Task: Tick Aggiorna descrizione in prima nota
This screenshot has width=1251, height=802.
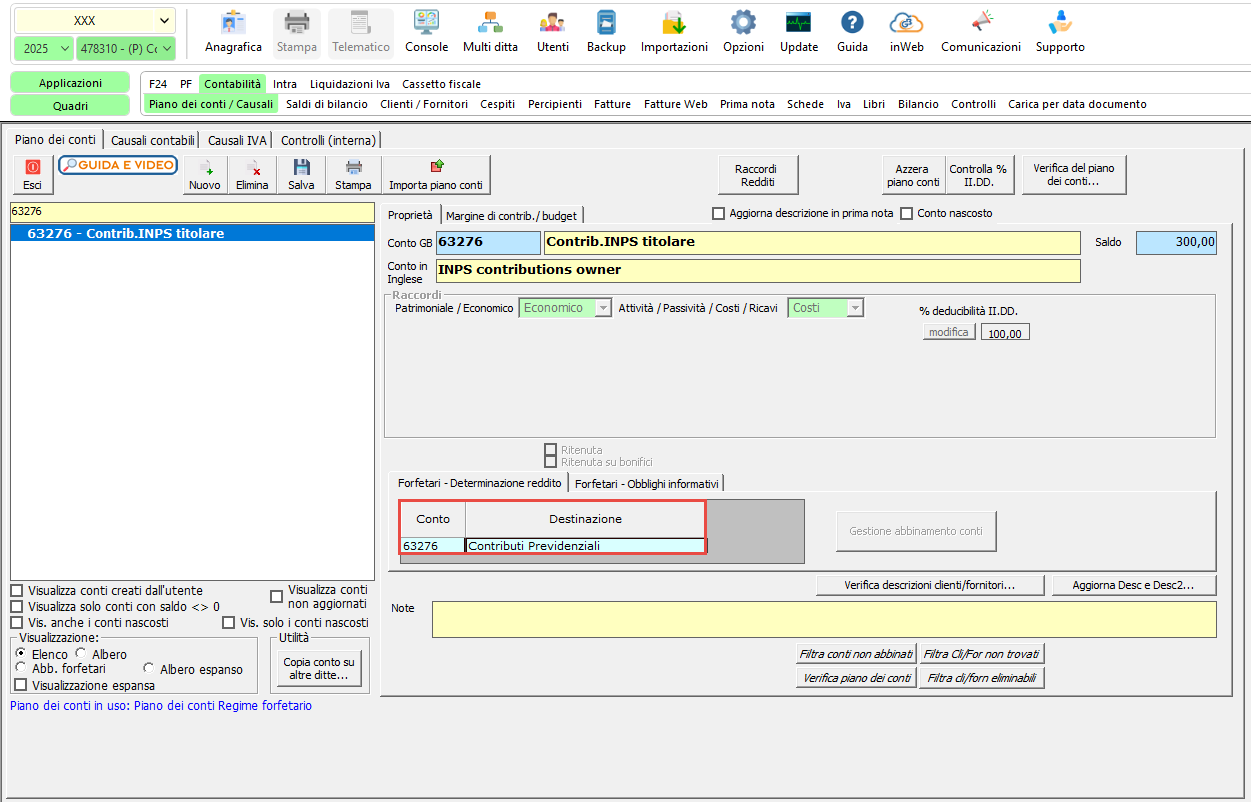Action: [718, 213]
